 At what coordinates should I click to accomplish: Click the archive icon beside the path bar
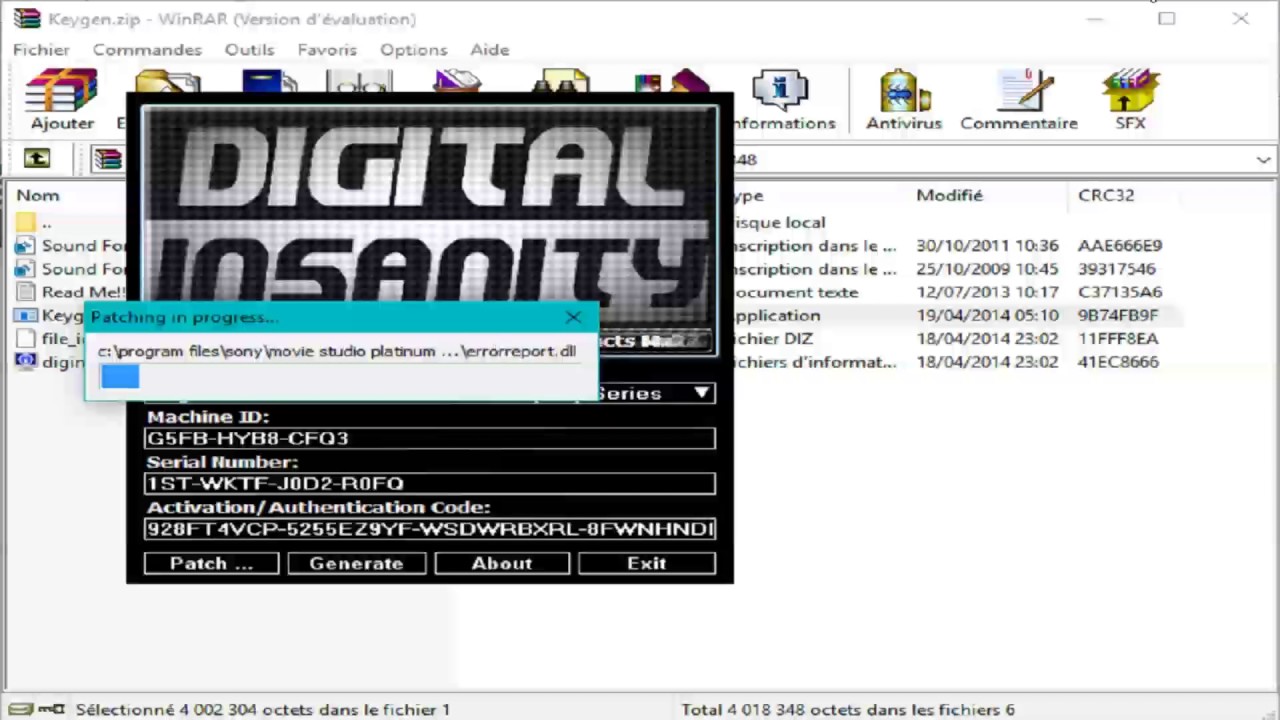[x=107, y=158]
